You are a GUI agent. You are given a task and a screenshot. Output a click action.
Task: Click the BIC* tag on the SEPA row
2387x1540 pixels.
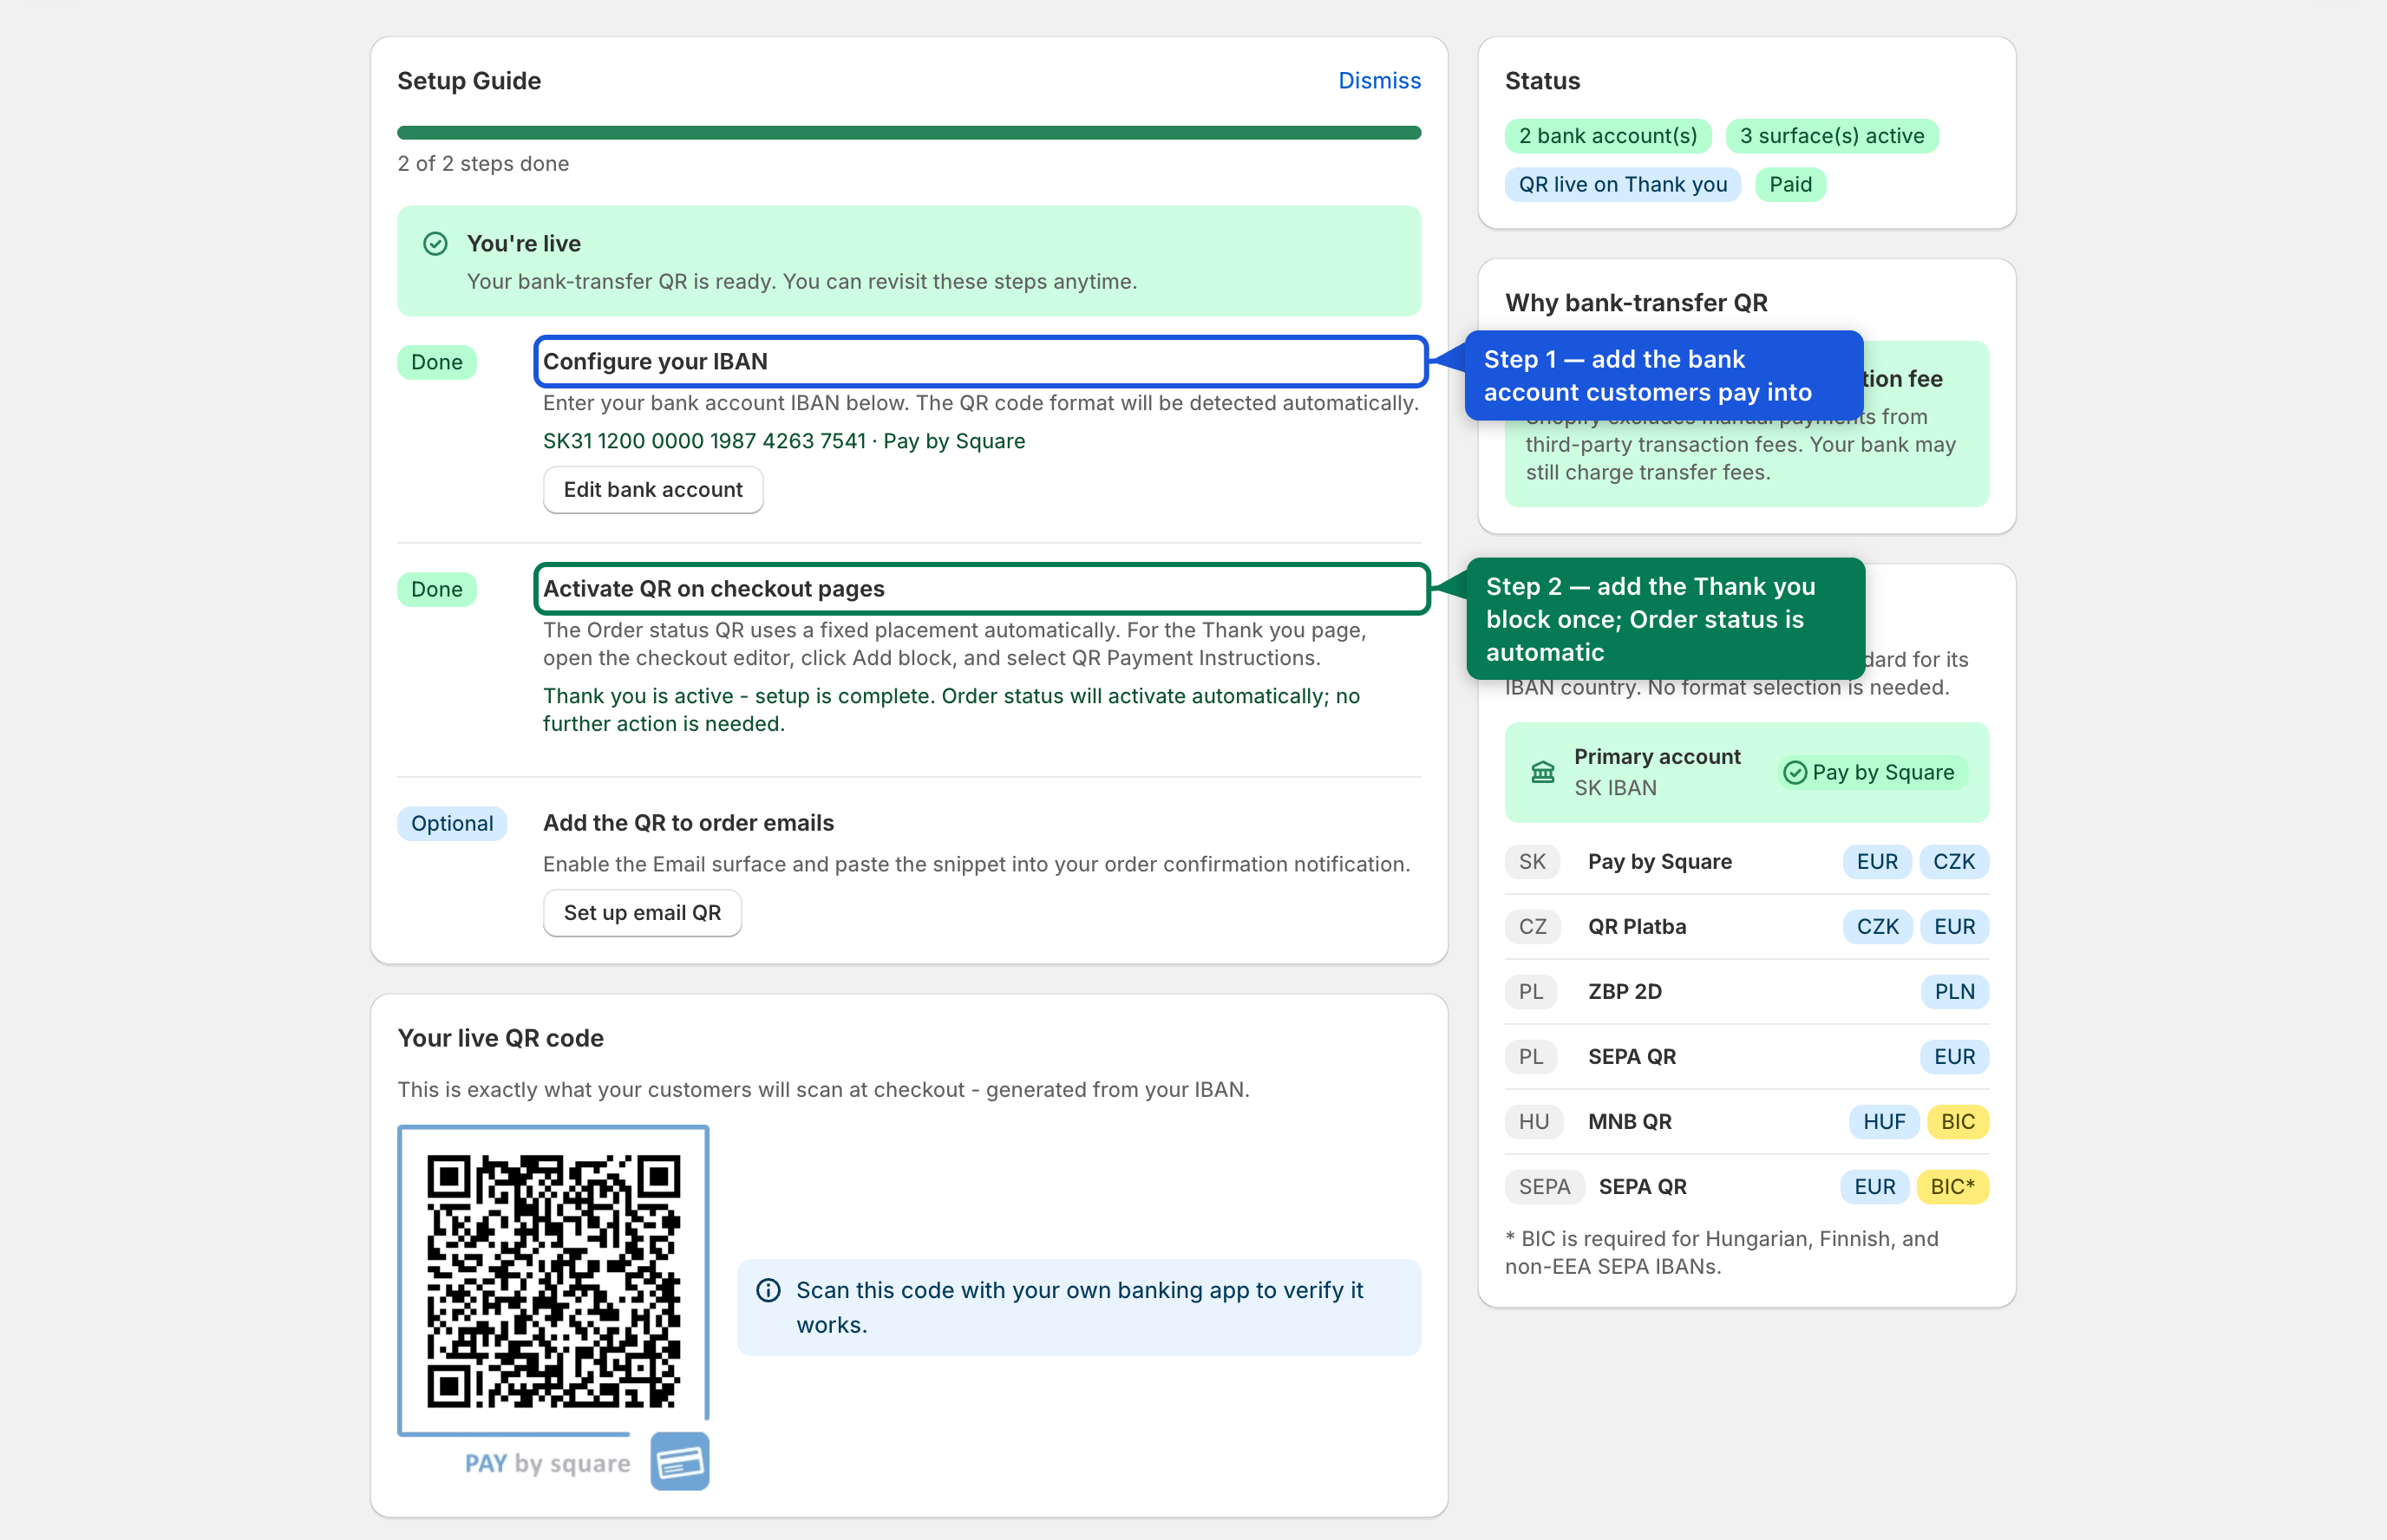point(1952,1187)
